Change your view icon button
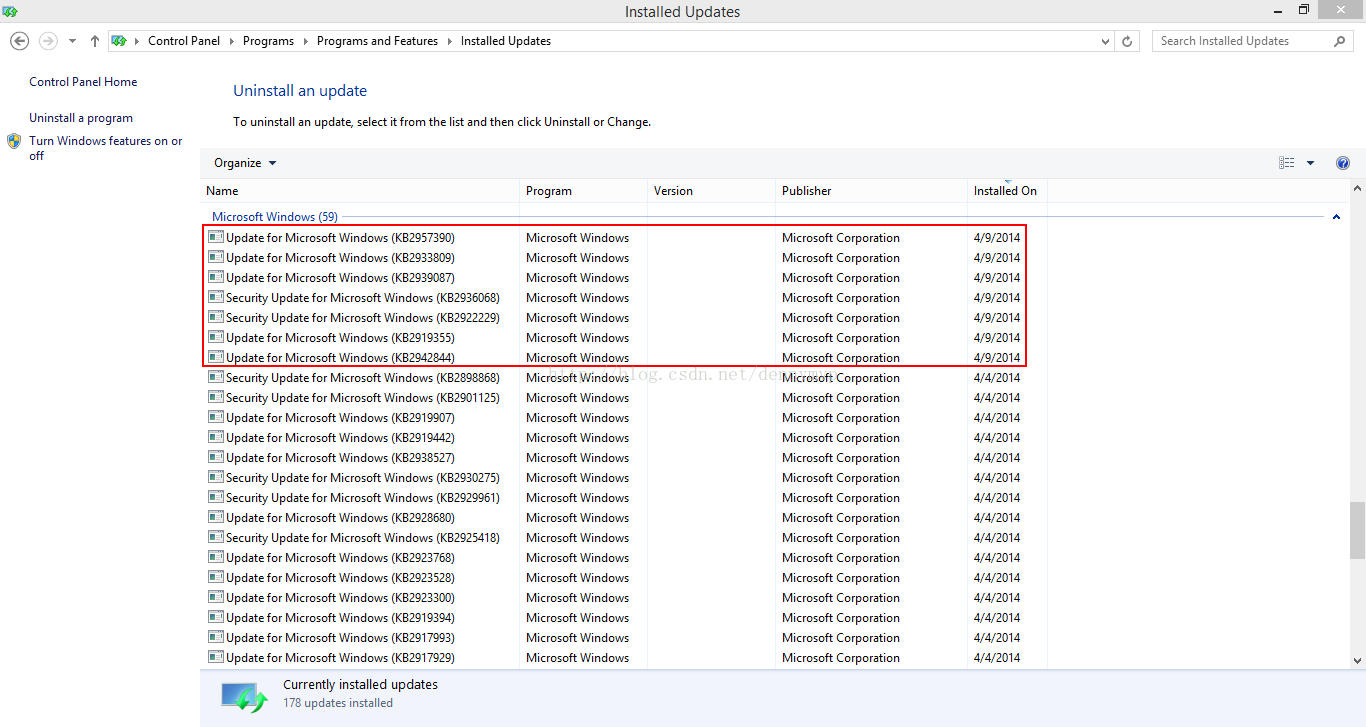This screenshot has height=727, width=1366. 1287,163
